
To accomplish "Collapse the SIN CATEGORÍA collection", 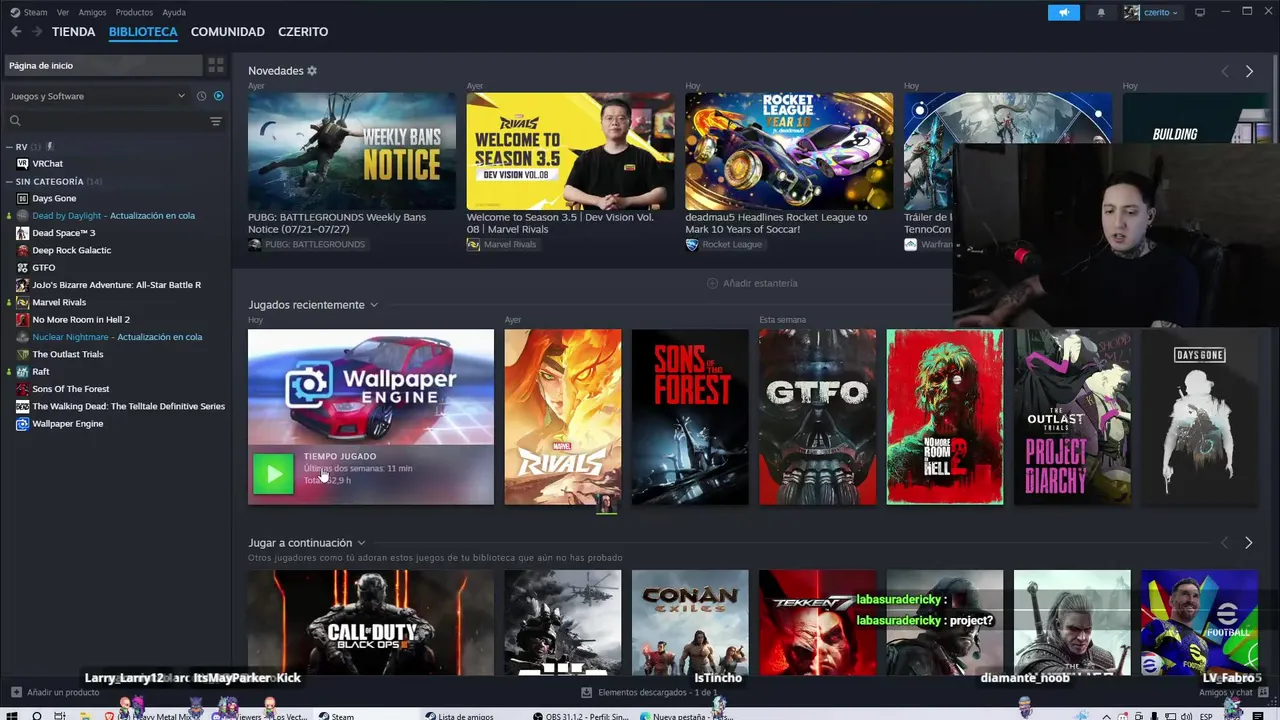I will click(x=9, y=182).
